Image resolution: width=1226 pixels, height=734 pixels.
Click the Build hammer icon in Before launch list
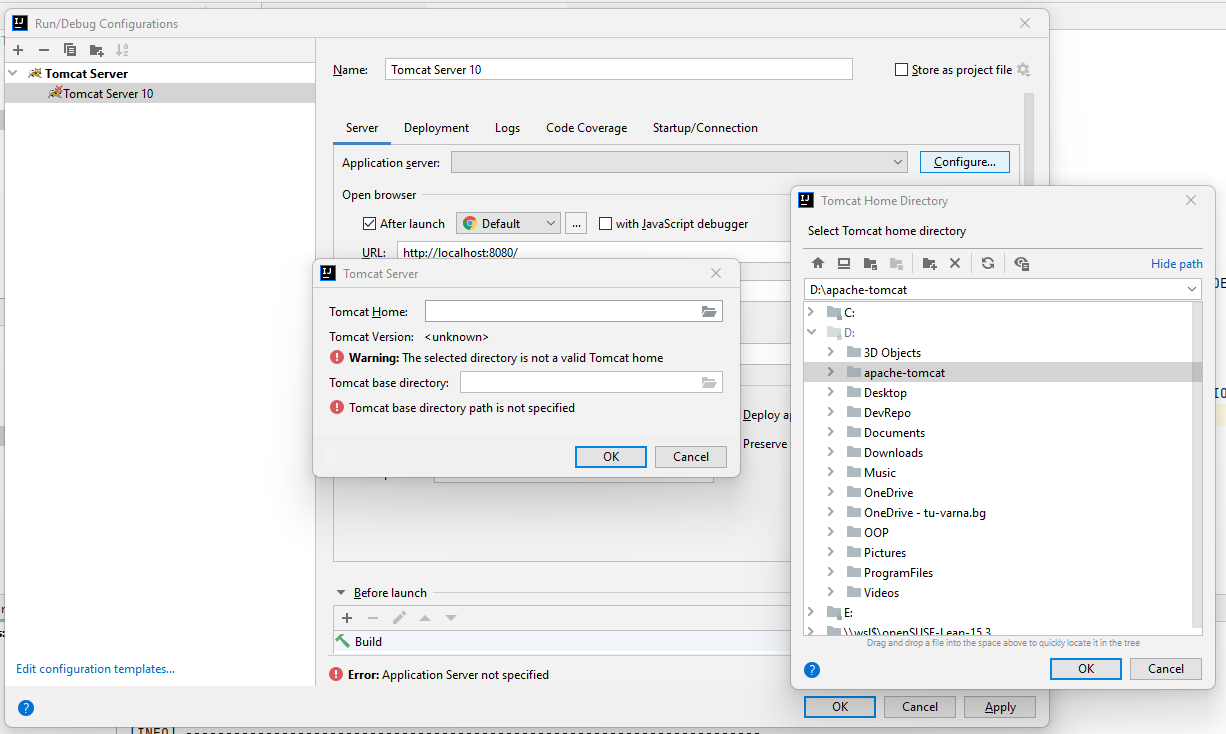tap(343, 641)
